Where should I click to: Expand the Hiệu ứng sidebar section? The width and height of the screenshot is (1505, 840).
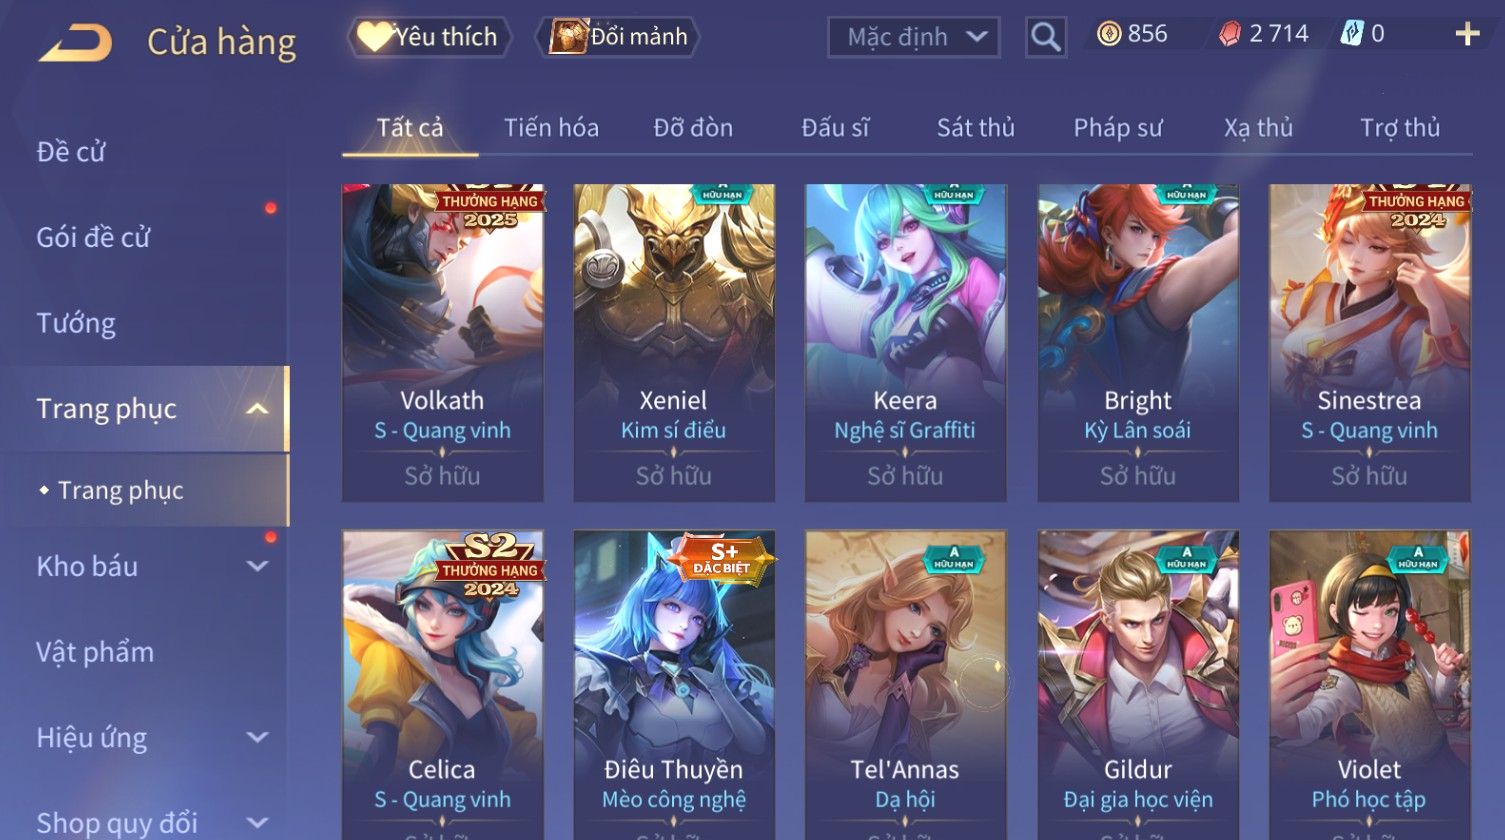pos(257,738)
